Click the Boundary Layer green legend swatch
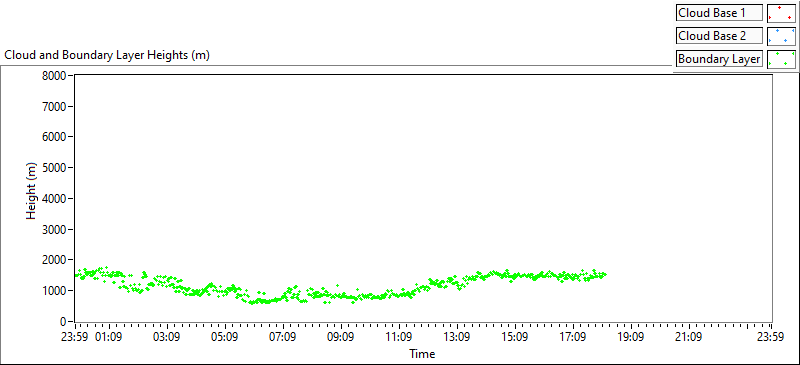 [782, 59]
